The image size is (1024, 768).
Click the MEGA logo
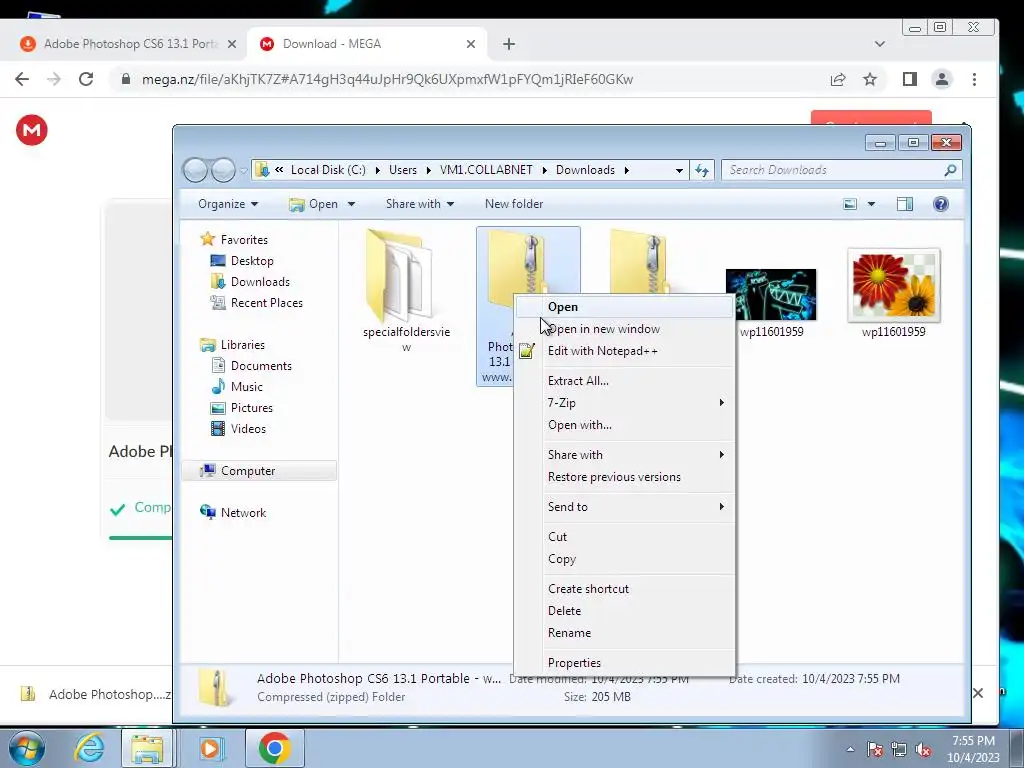click(31, 130)
